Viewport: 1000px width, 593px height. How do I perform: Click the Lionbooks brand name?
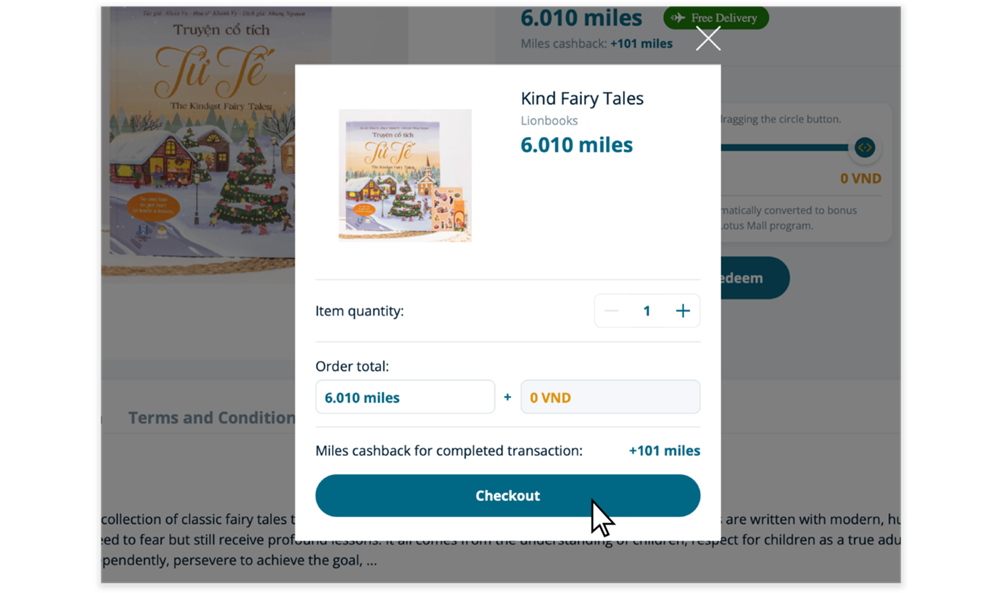click(549, 121)
